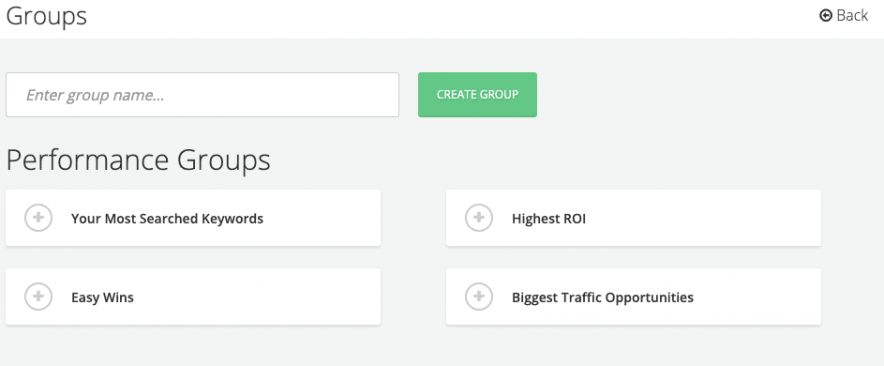Click the CREATE GROUP button
Screen dimensions: 884x366
tap(478, 95)
